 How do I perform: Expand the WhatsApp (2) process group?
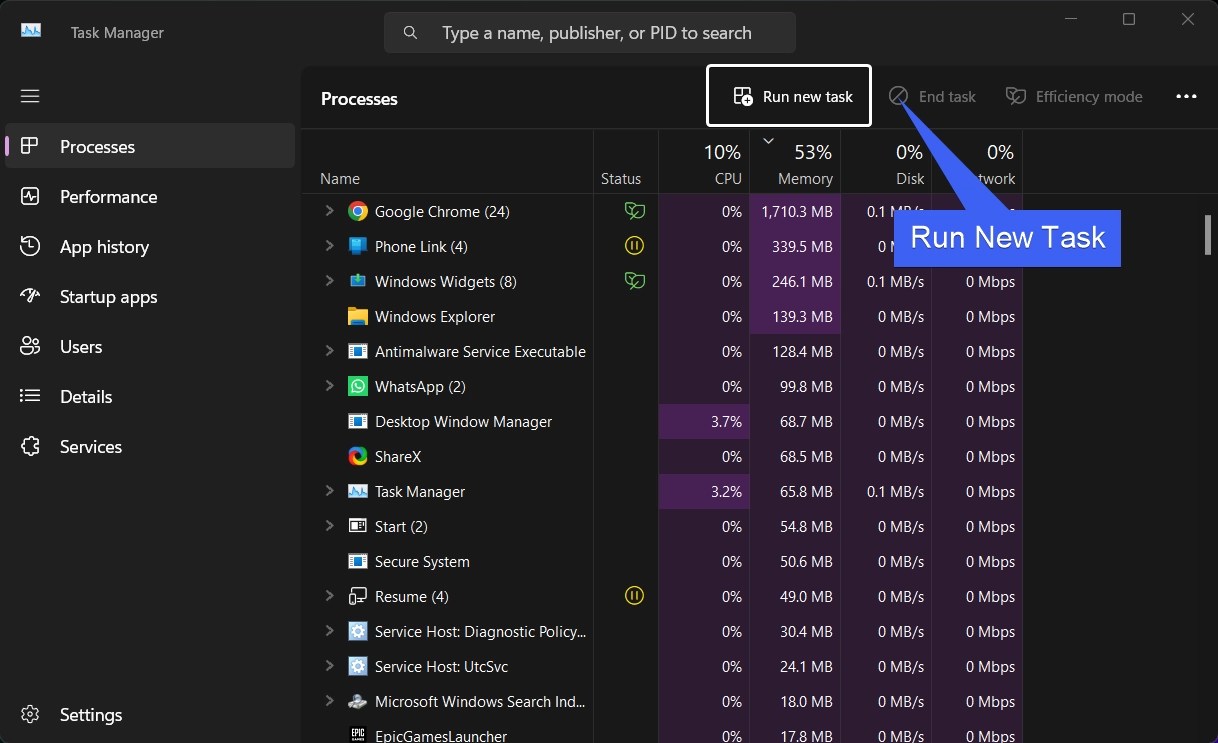329,386
